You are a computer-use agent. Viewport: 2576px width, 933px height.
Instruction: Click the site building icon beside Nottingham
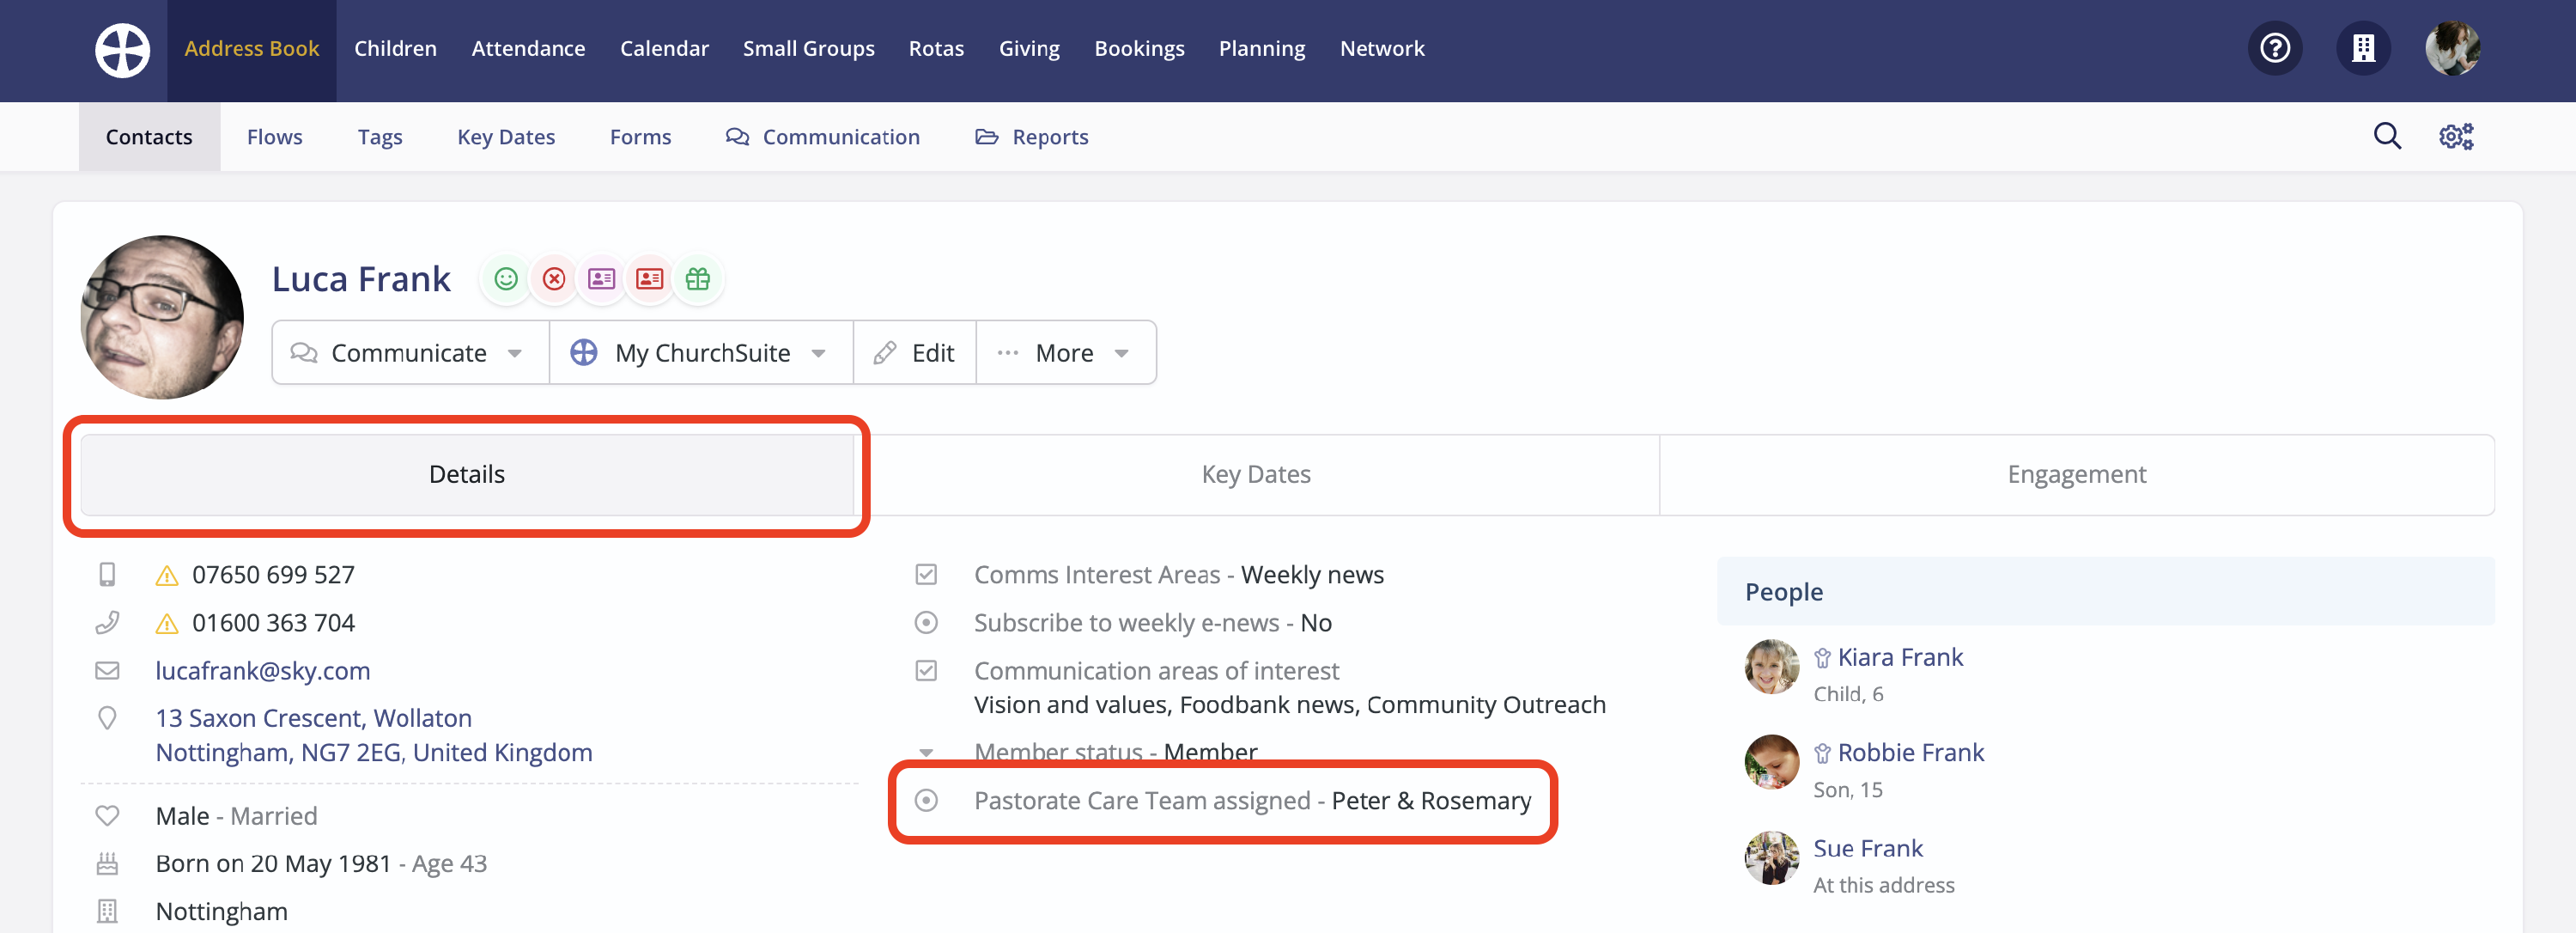(107, 911)
